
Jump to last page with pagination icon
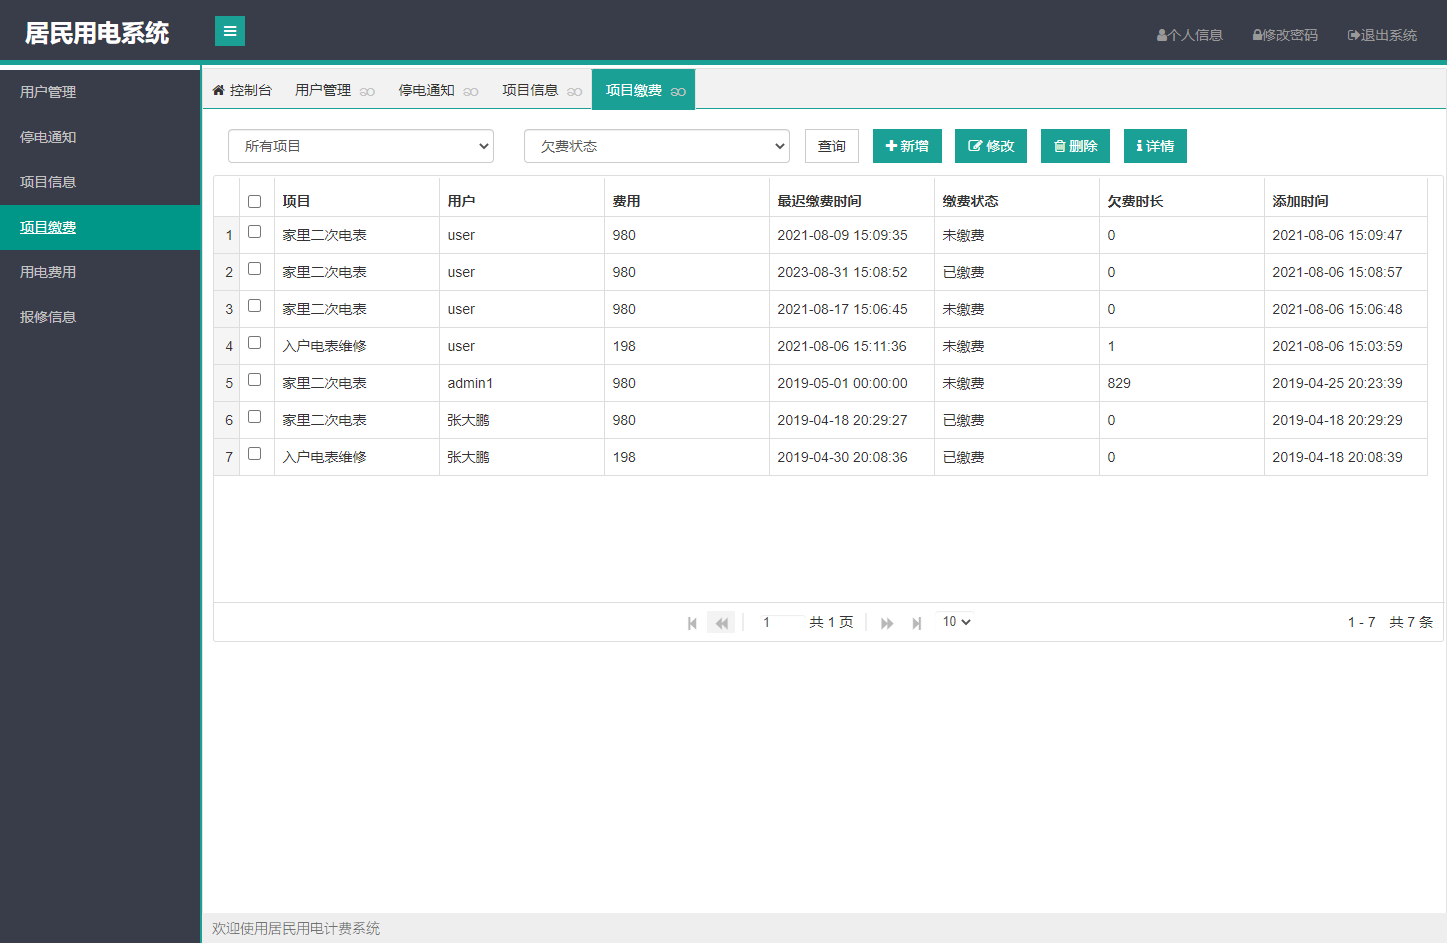(917, 622)
